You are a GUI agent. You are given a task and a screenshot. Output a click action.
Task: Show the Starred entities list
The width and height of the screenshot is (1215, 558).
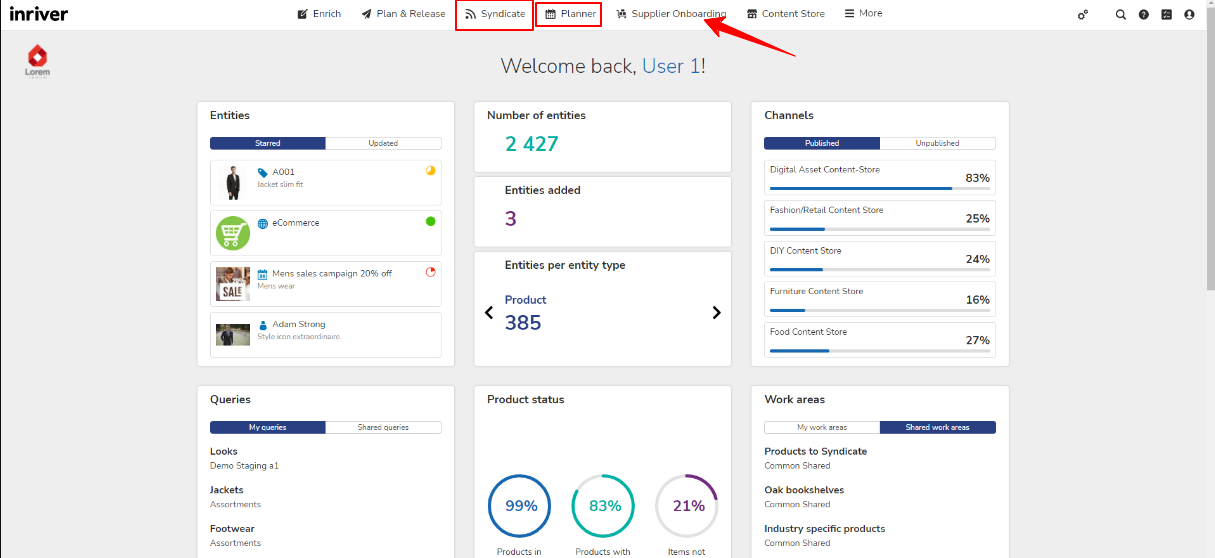[268, 143]
